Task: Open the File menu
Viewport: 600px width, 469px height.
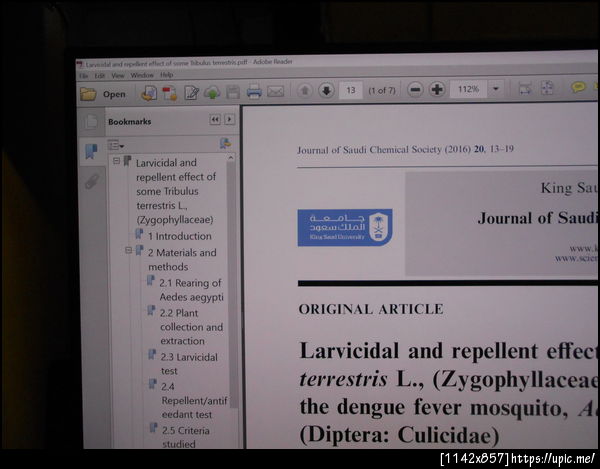Action: [x=83, y=76]
